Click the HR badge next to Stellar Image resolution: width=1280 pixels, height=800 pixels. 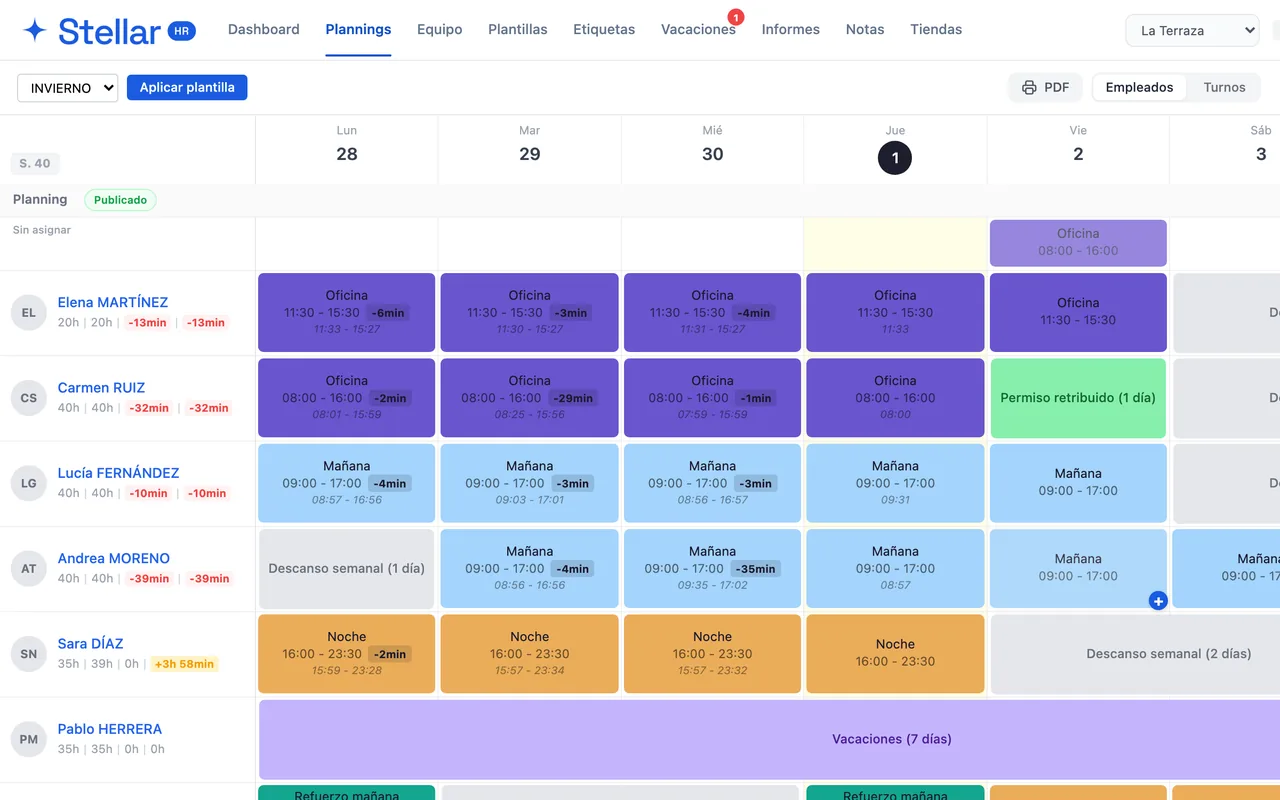click(181, 31)
